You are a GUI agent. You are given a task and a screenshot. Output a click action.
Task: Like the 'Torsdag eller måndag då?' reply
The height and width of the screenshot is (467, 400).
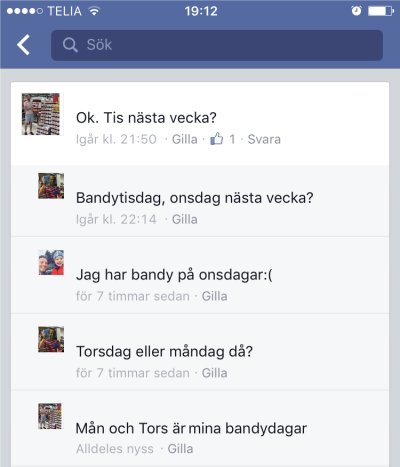pos(214,373)
